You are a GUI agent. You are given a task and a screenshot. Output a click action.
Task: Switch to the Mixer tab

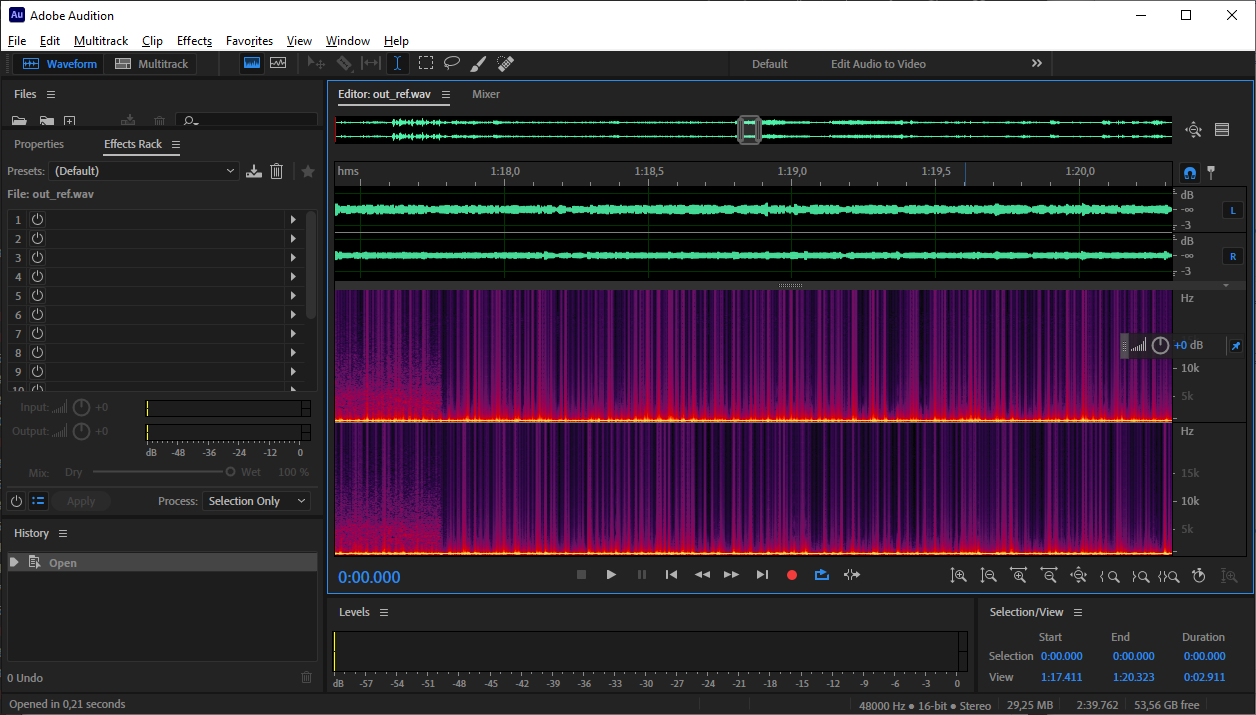[x=486, y=94]
